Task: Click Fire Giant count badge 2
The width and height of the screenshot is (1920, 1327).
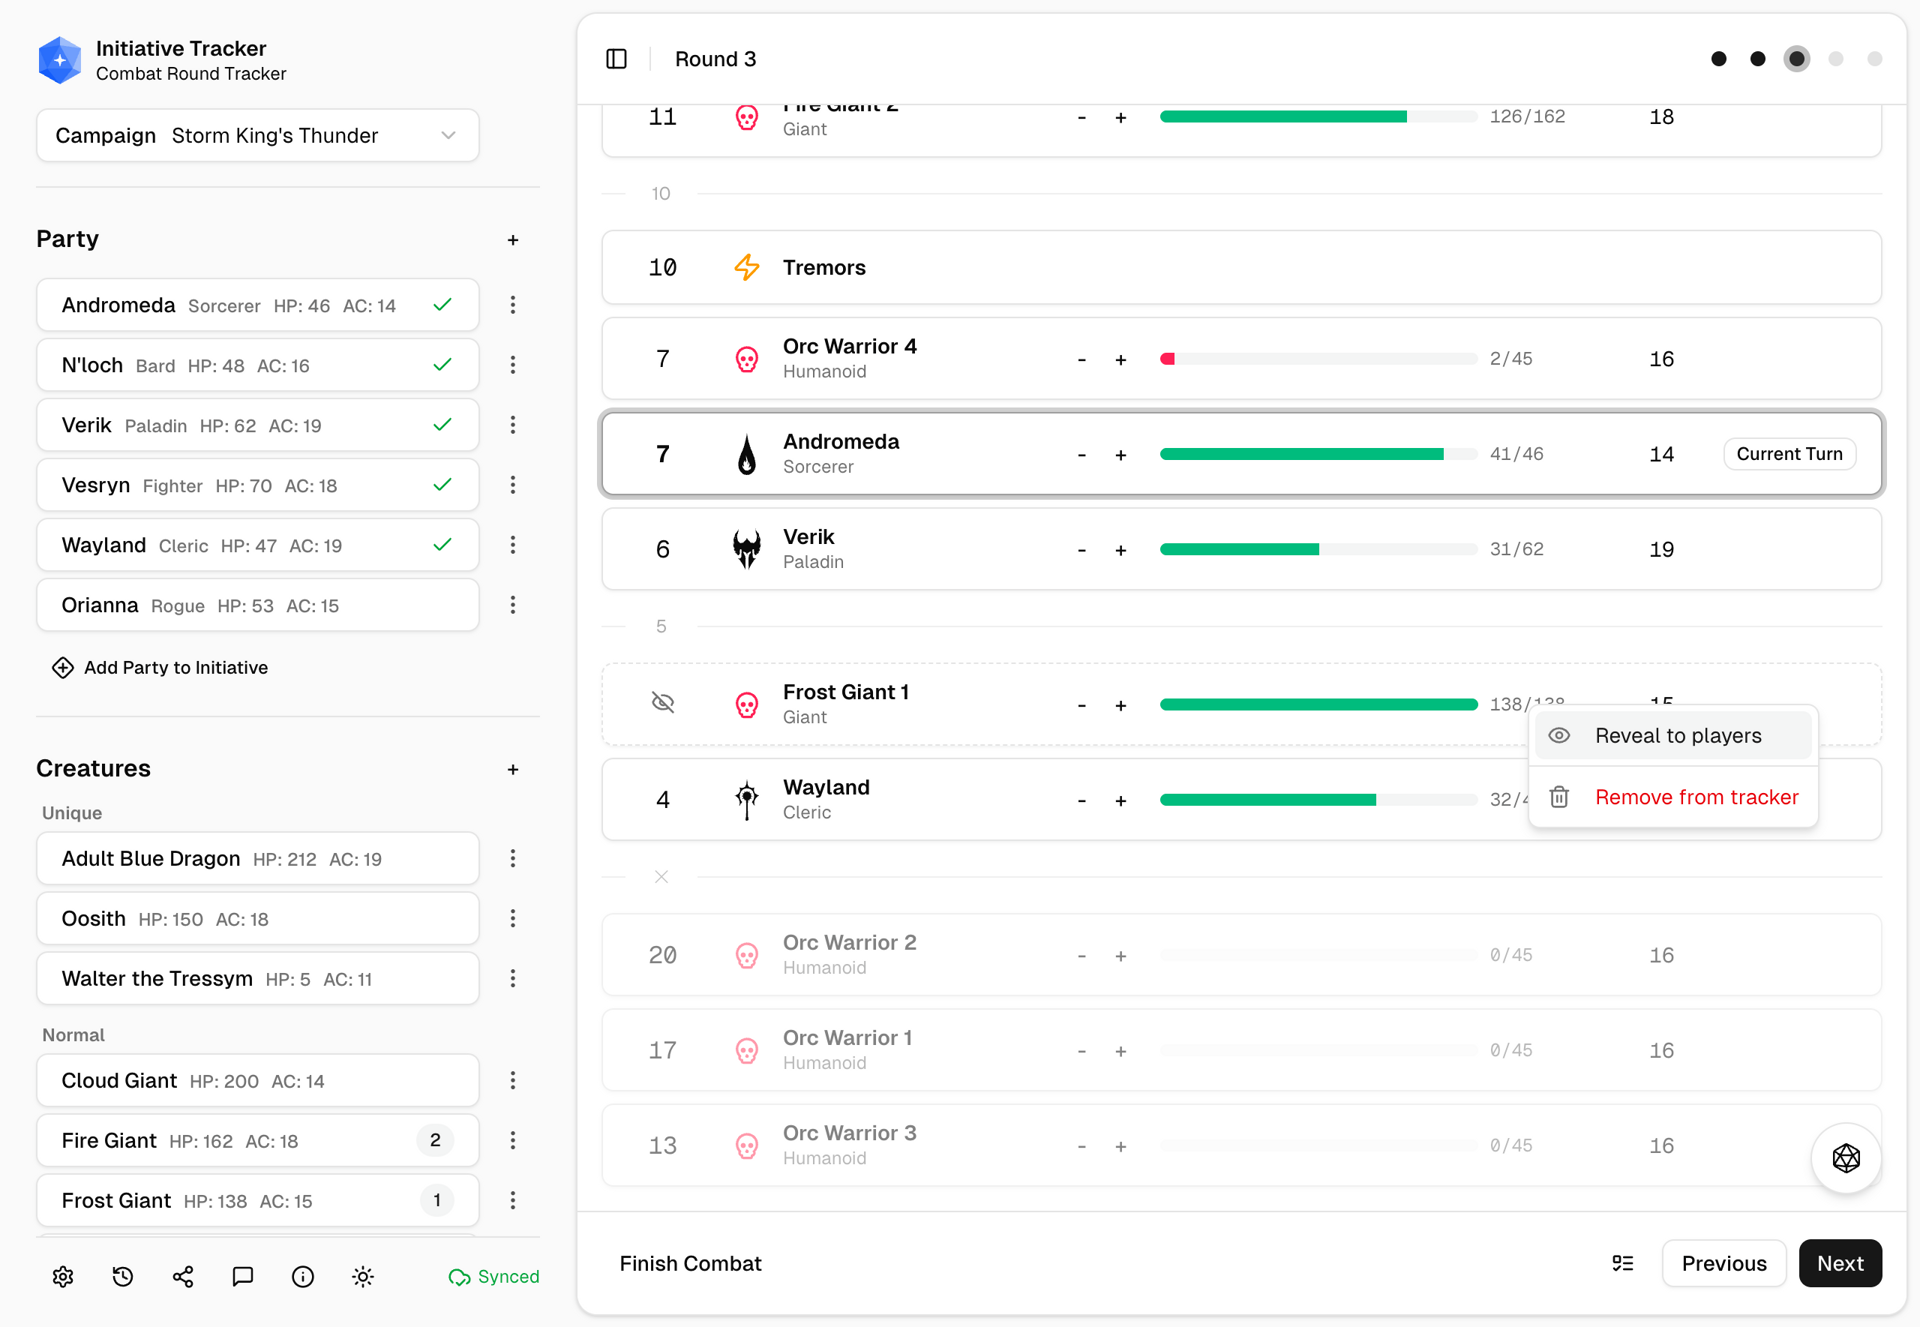Action: point(435,1140)
